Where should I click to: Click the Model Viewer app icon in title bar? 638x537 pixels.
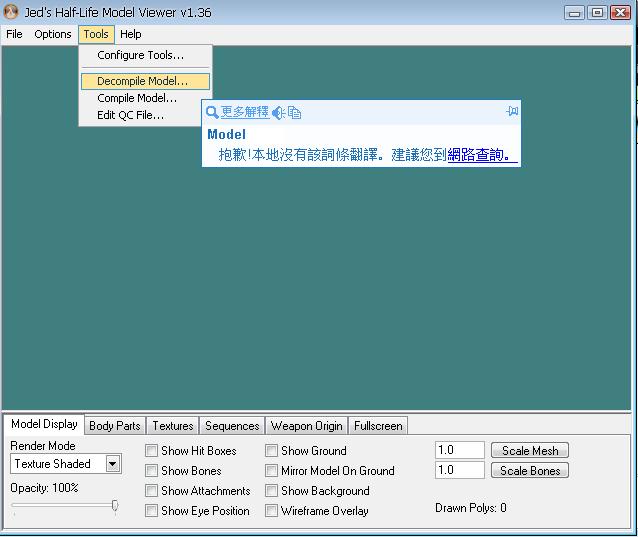pyautogui.click(x=11, y=12)
